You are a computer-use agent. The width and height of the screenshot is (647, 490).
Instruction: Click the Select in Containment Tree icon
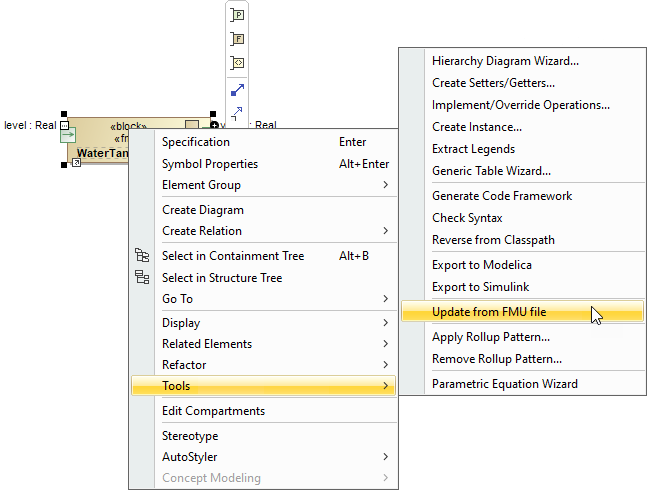(141, 256)
